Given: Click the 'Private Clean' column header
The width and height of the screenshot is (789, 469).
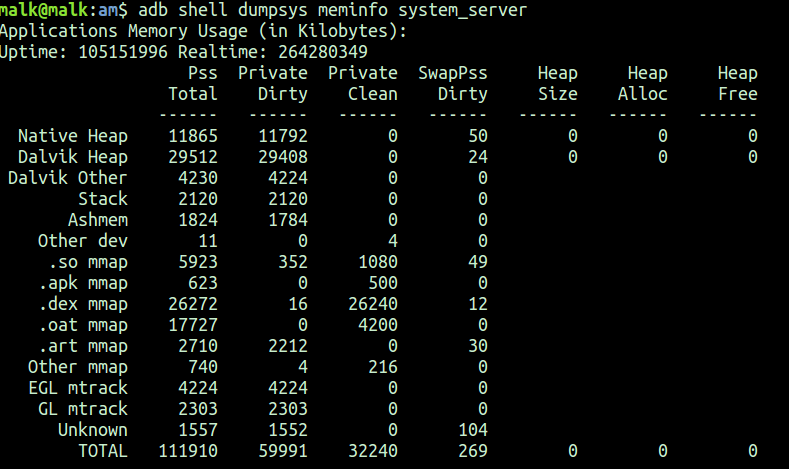Looking at the screenshot, I should tap(363, 84).
